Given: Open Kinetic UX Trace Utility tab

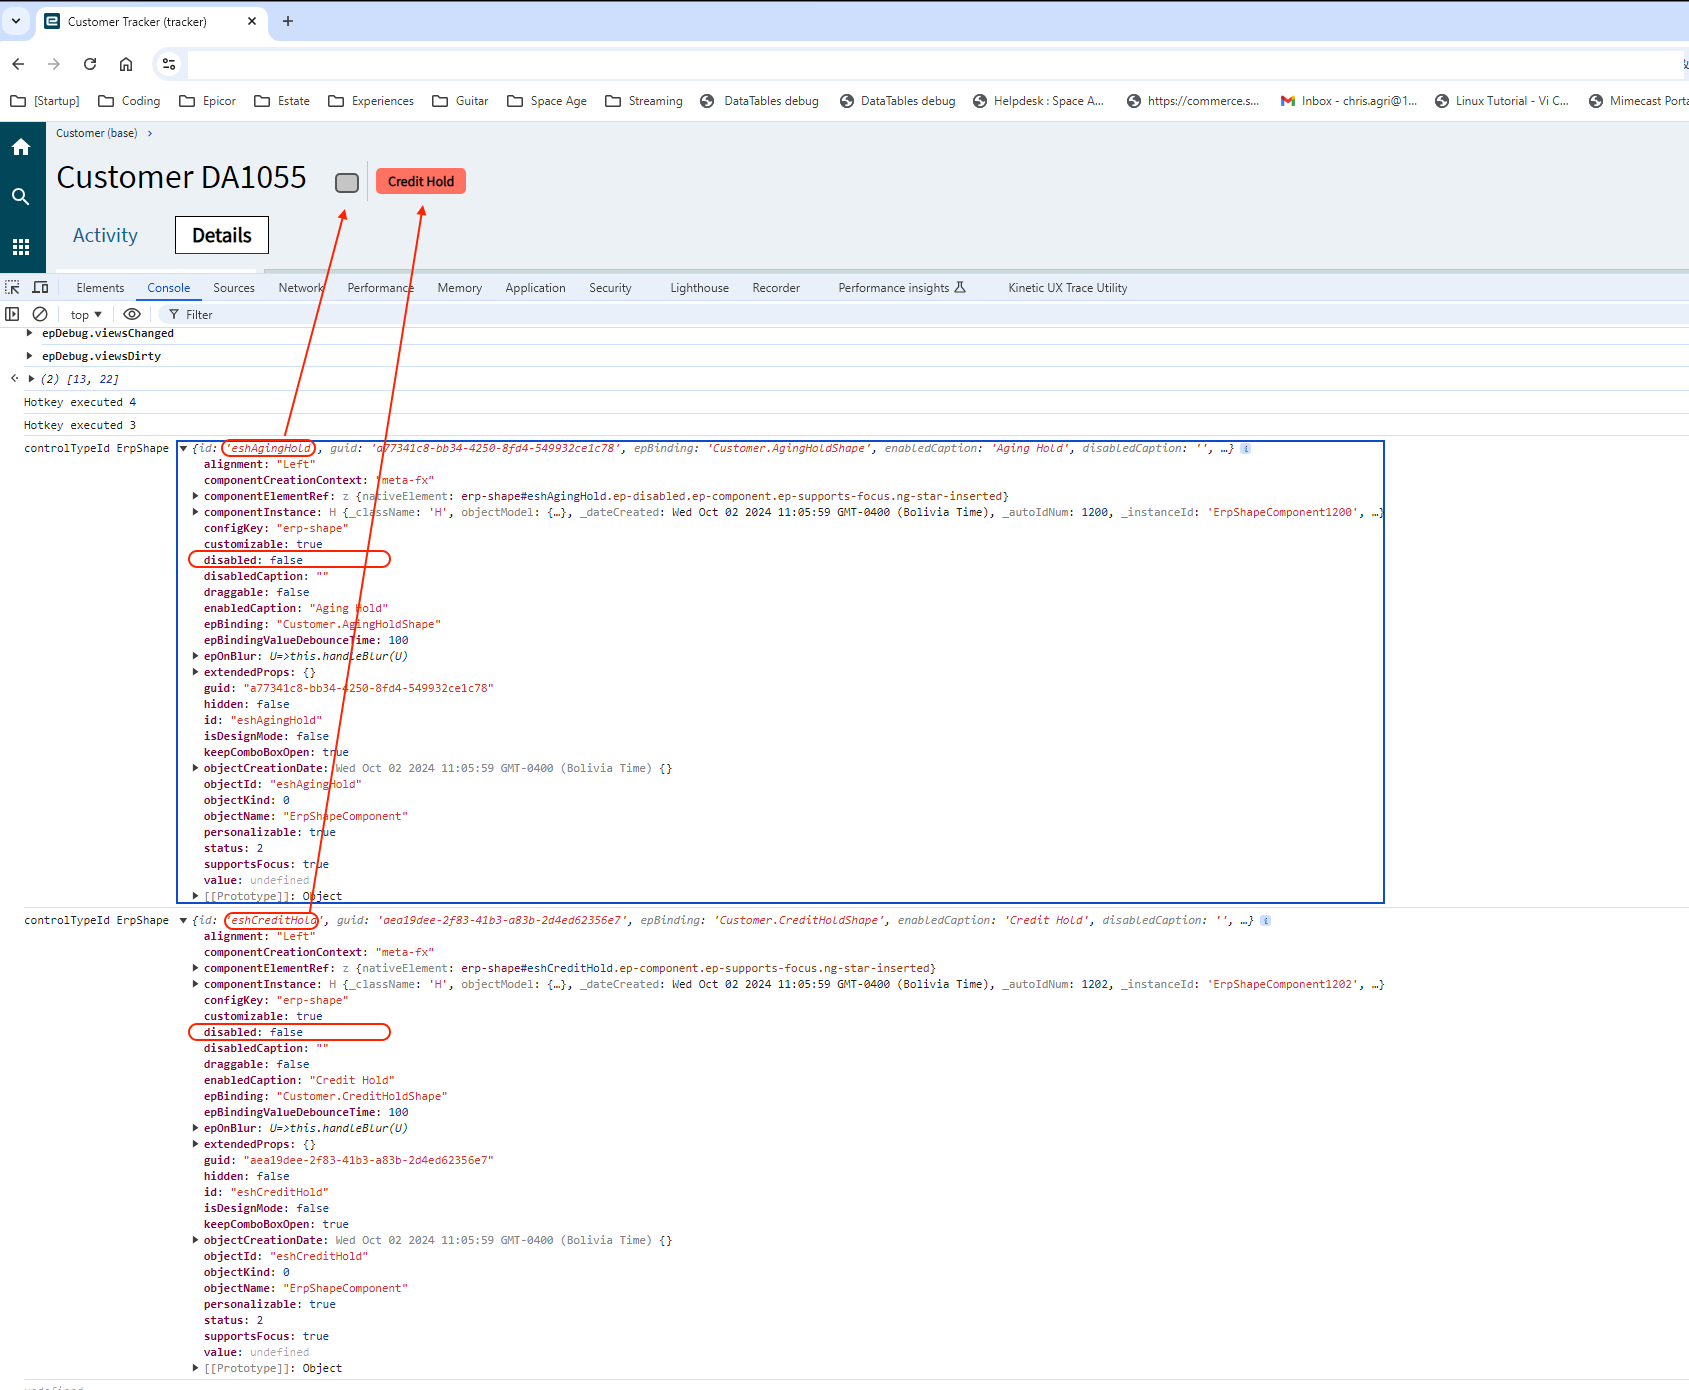Looking at the screenshot, I should (1068, 288).
